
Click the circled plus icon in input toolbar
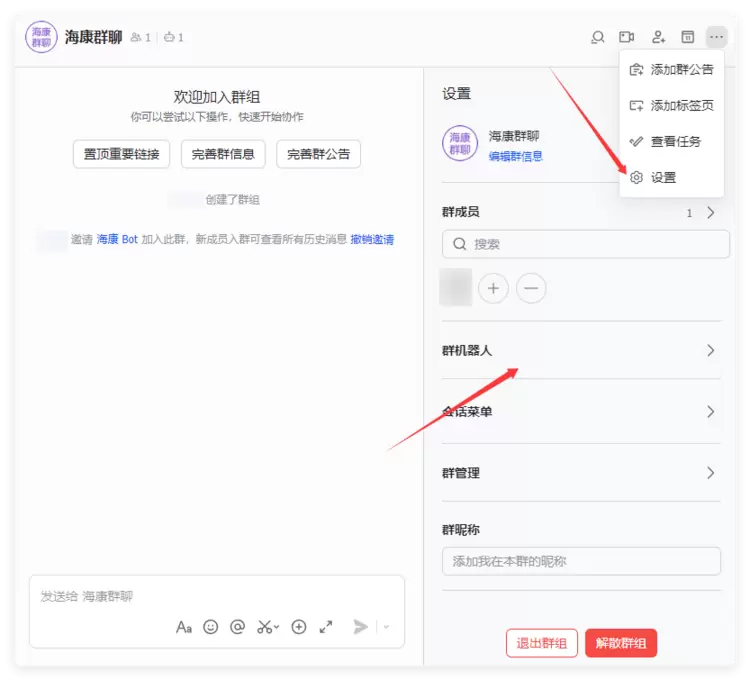pos(298,627)
